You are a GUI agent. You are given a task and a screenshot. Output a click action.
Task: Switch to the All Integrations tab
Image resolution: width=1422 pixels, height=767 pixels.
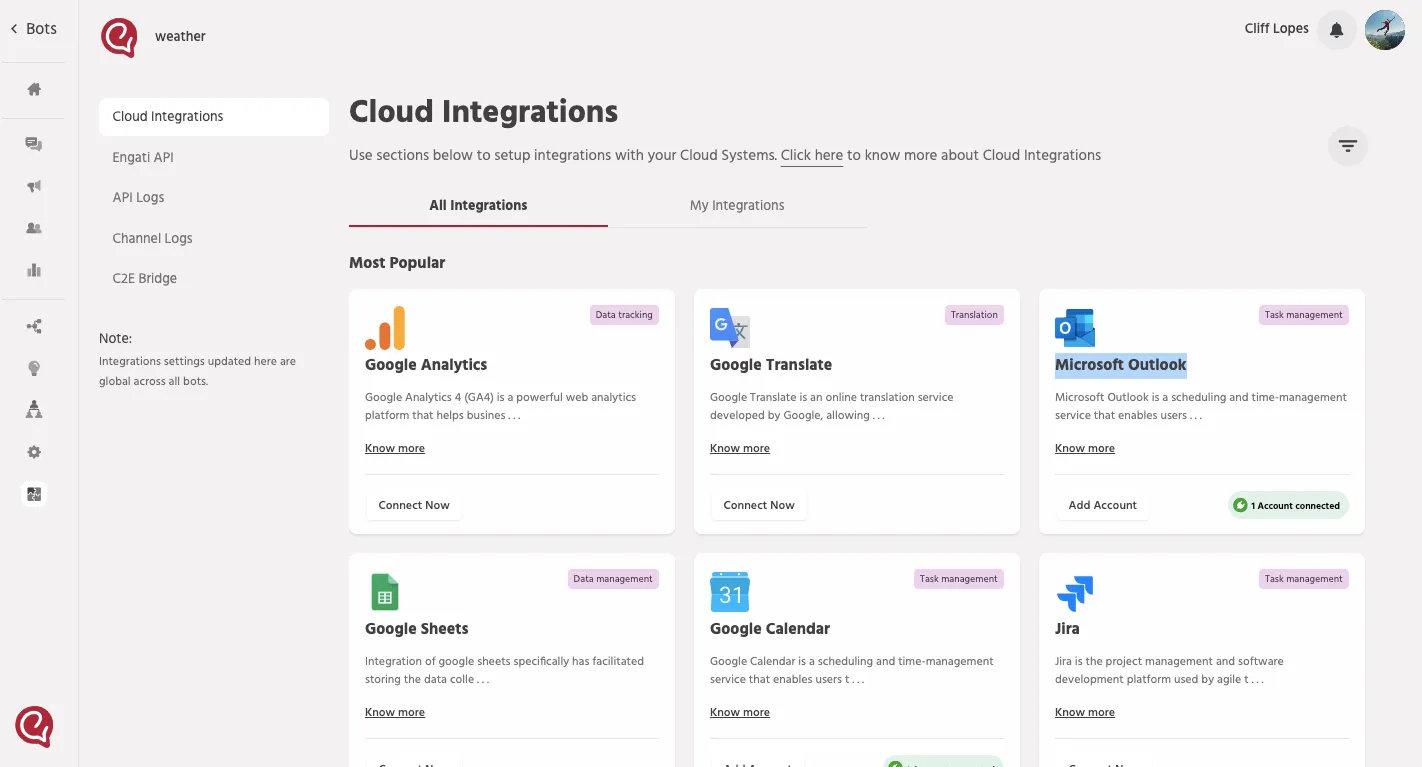click(478, 206)
